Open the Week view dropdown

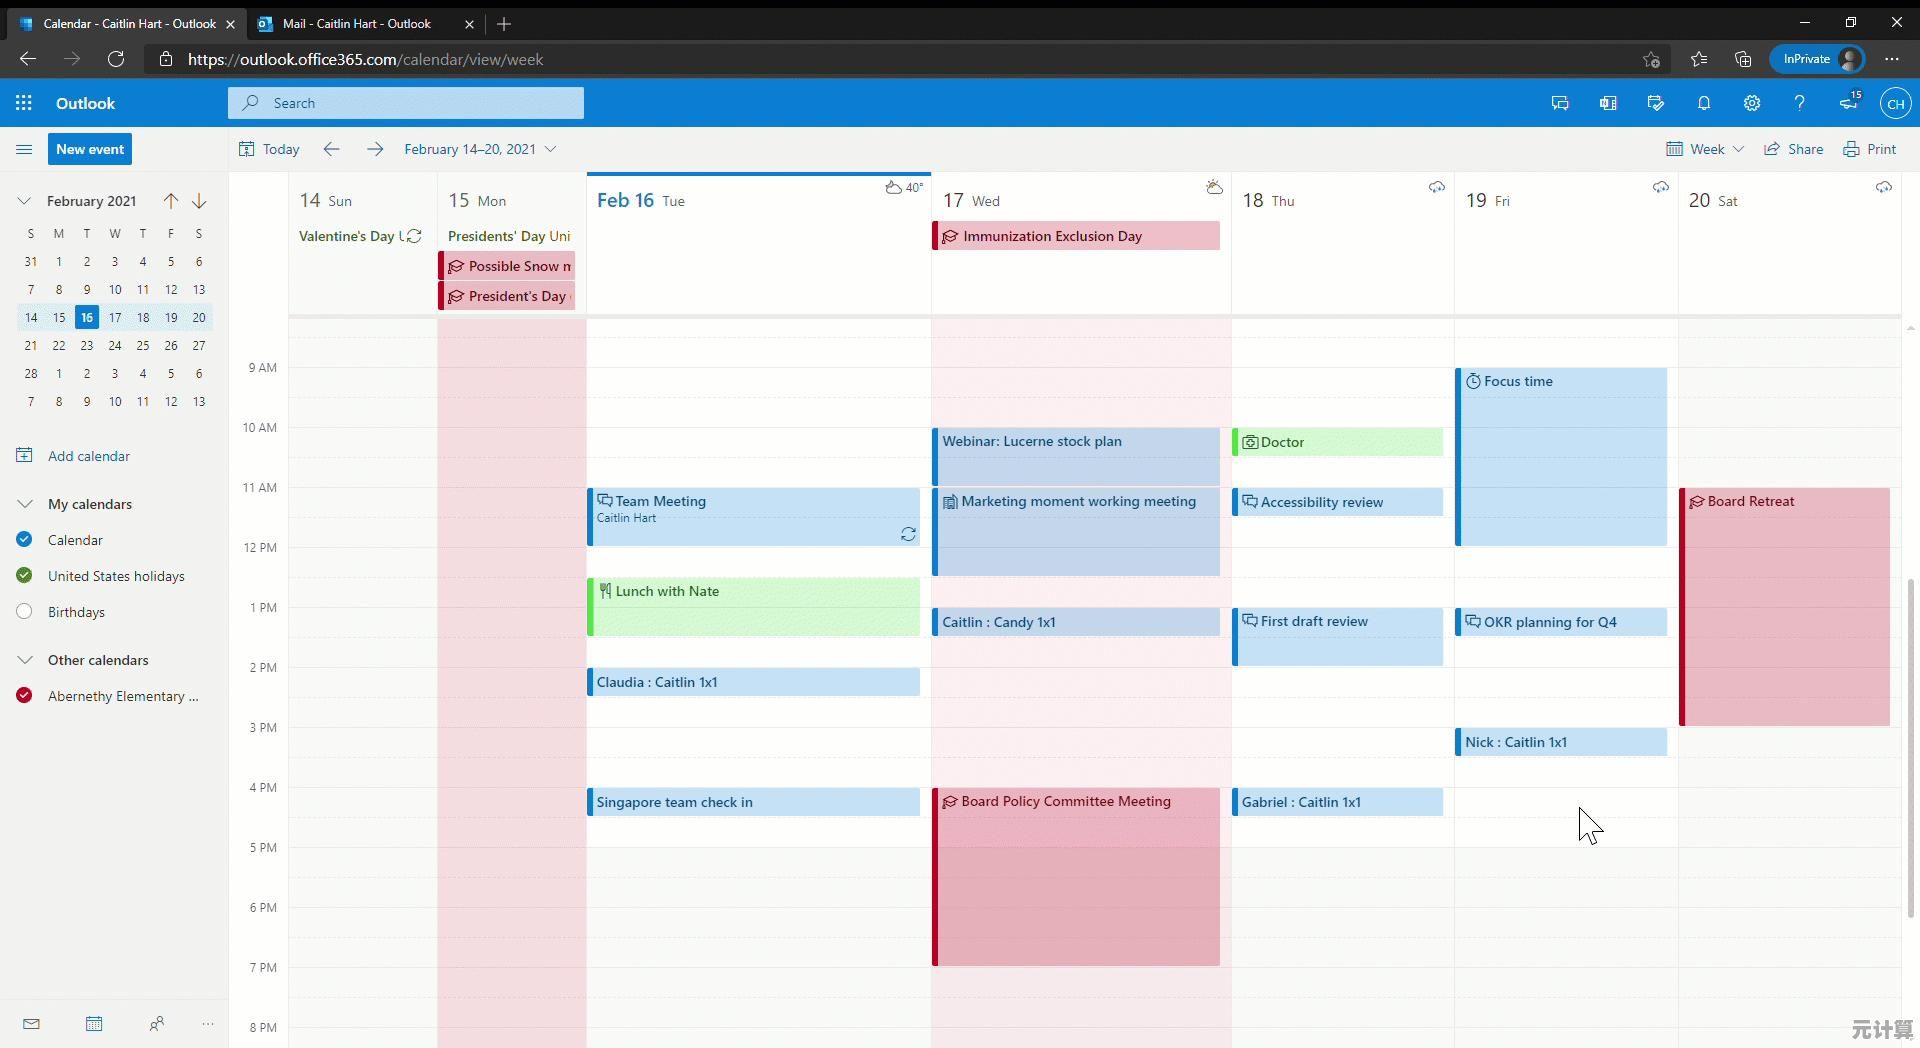point(1705,149)
